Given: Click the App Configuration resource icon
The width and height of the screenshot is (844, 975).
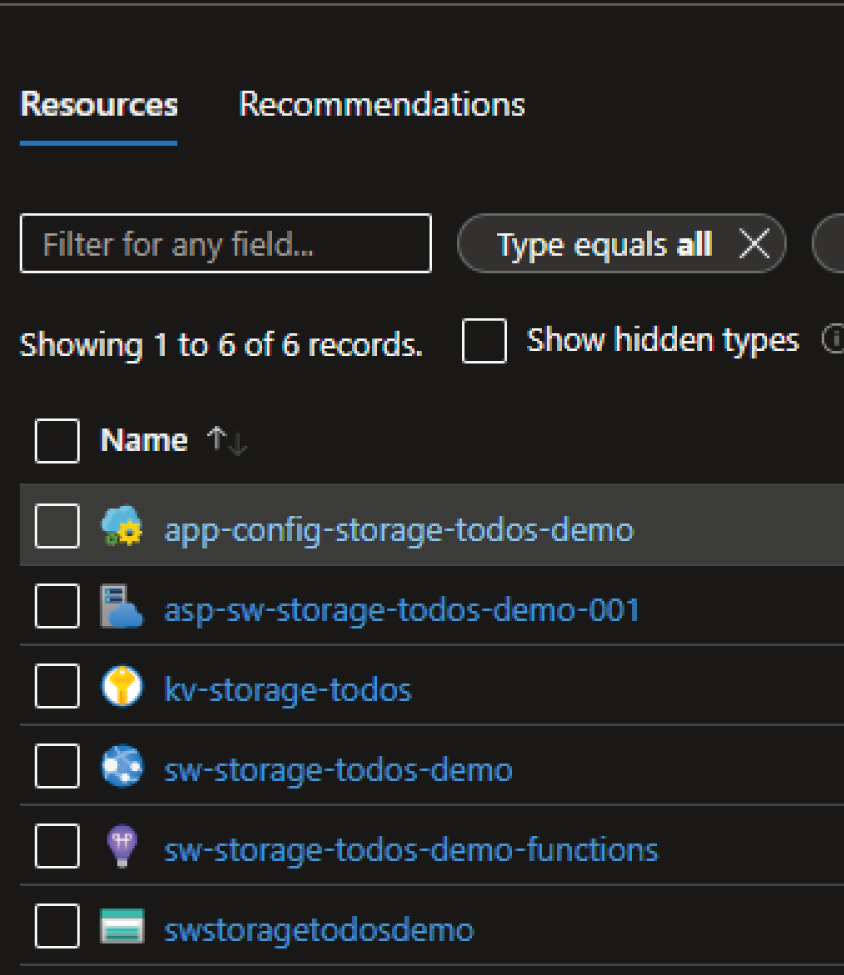Looking at the screenshot, I should (123, 527).
